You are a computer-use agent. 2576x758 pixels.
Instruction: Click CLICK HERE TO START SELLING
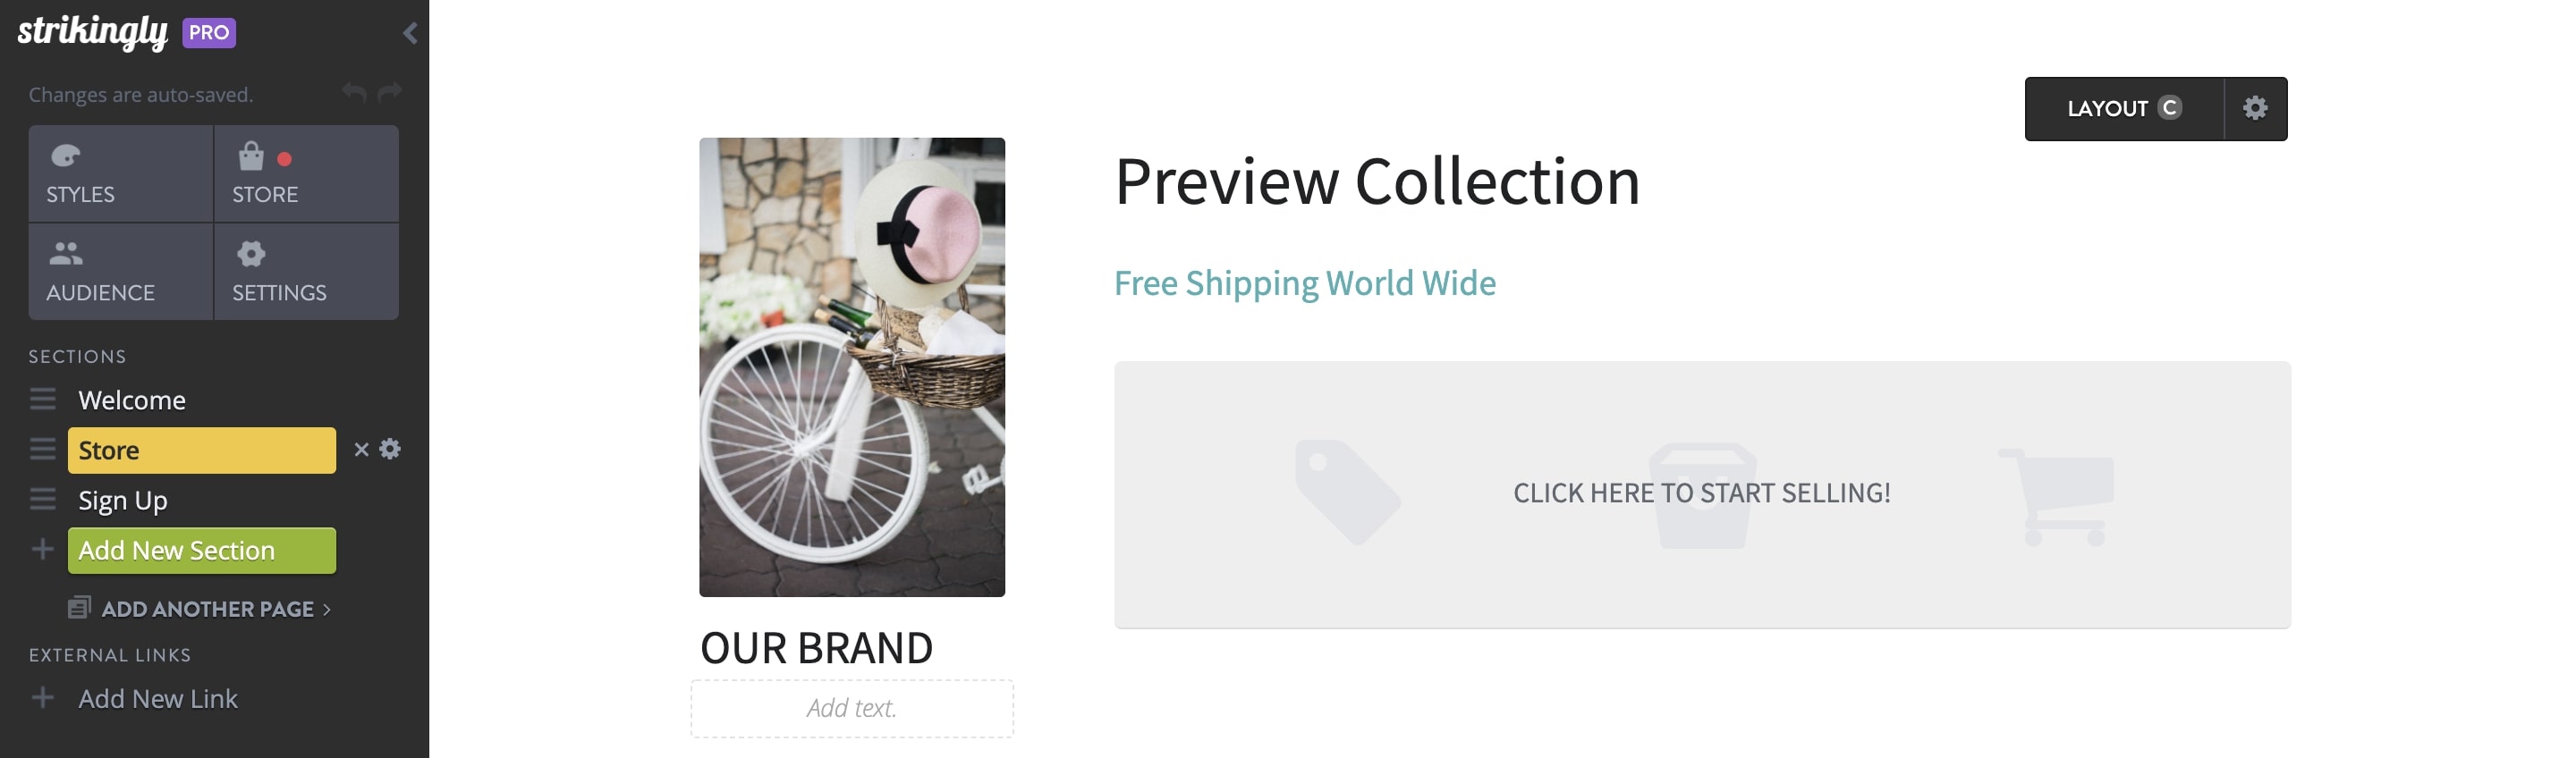tap(1702, 492)
